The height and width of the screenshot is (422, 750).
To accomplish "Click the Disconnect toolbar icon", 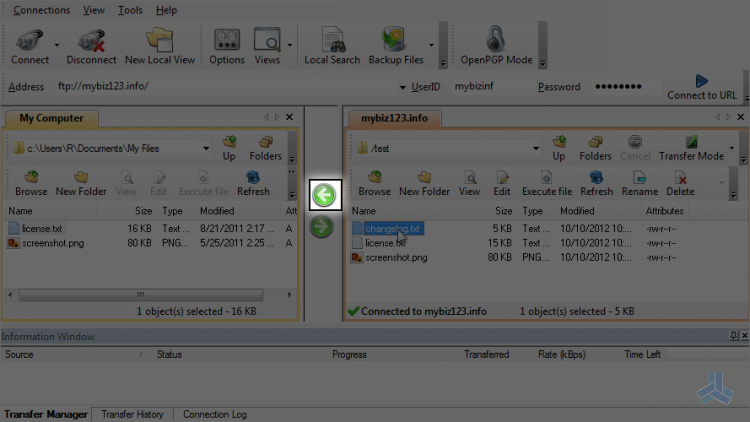I will coord(91,41).
